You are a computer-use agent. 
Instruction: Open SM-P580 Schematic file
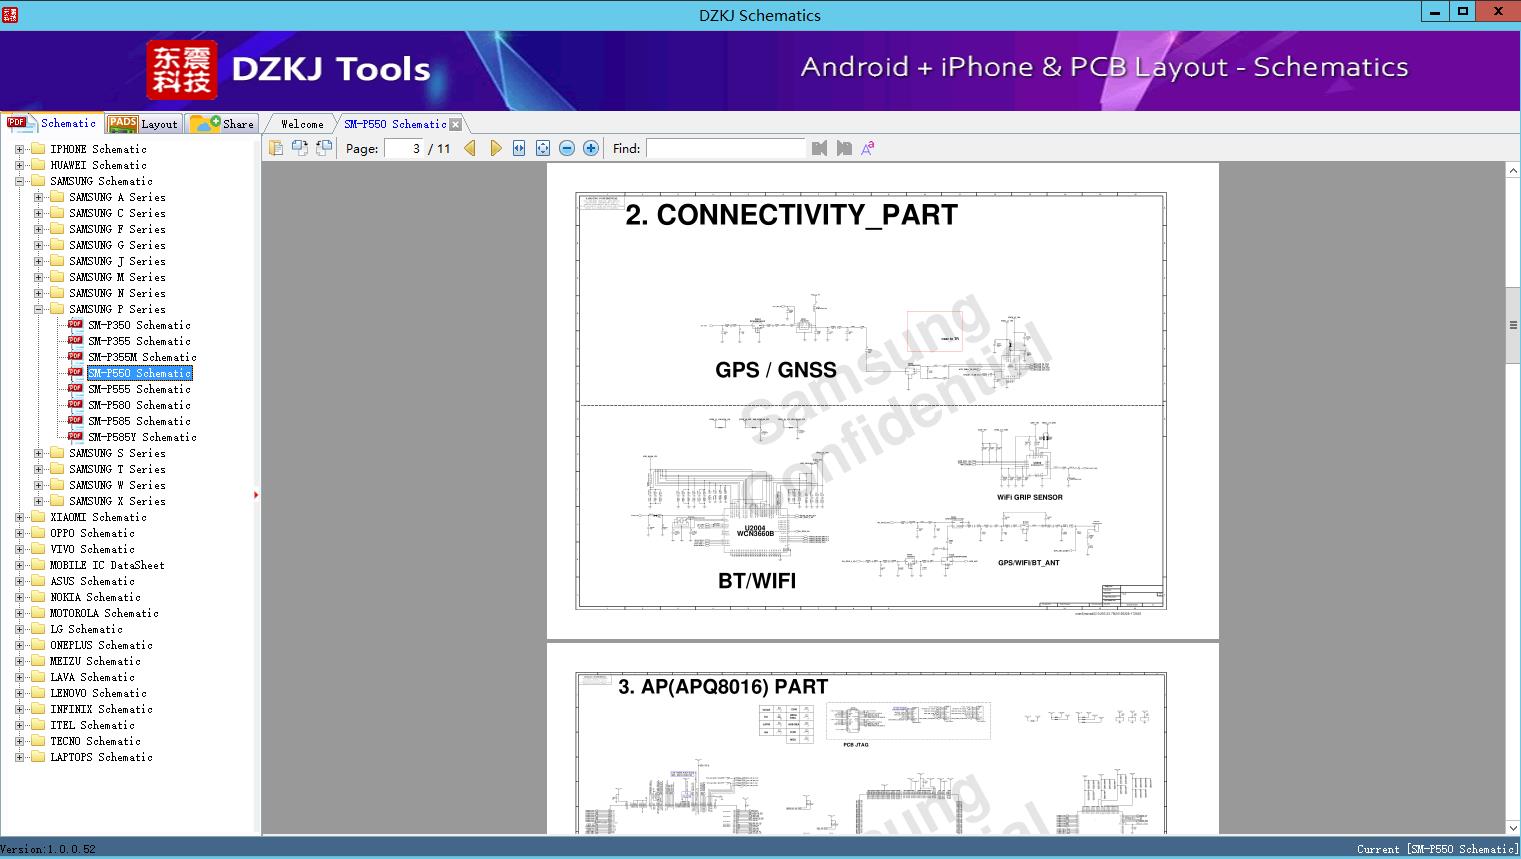pyautogui.click(x=139, y=405)
